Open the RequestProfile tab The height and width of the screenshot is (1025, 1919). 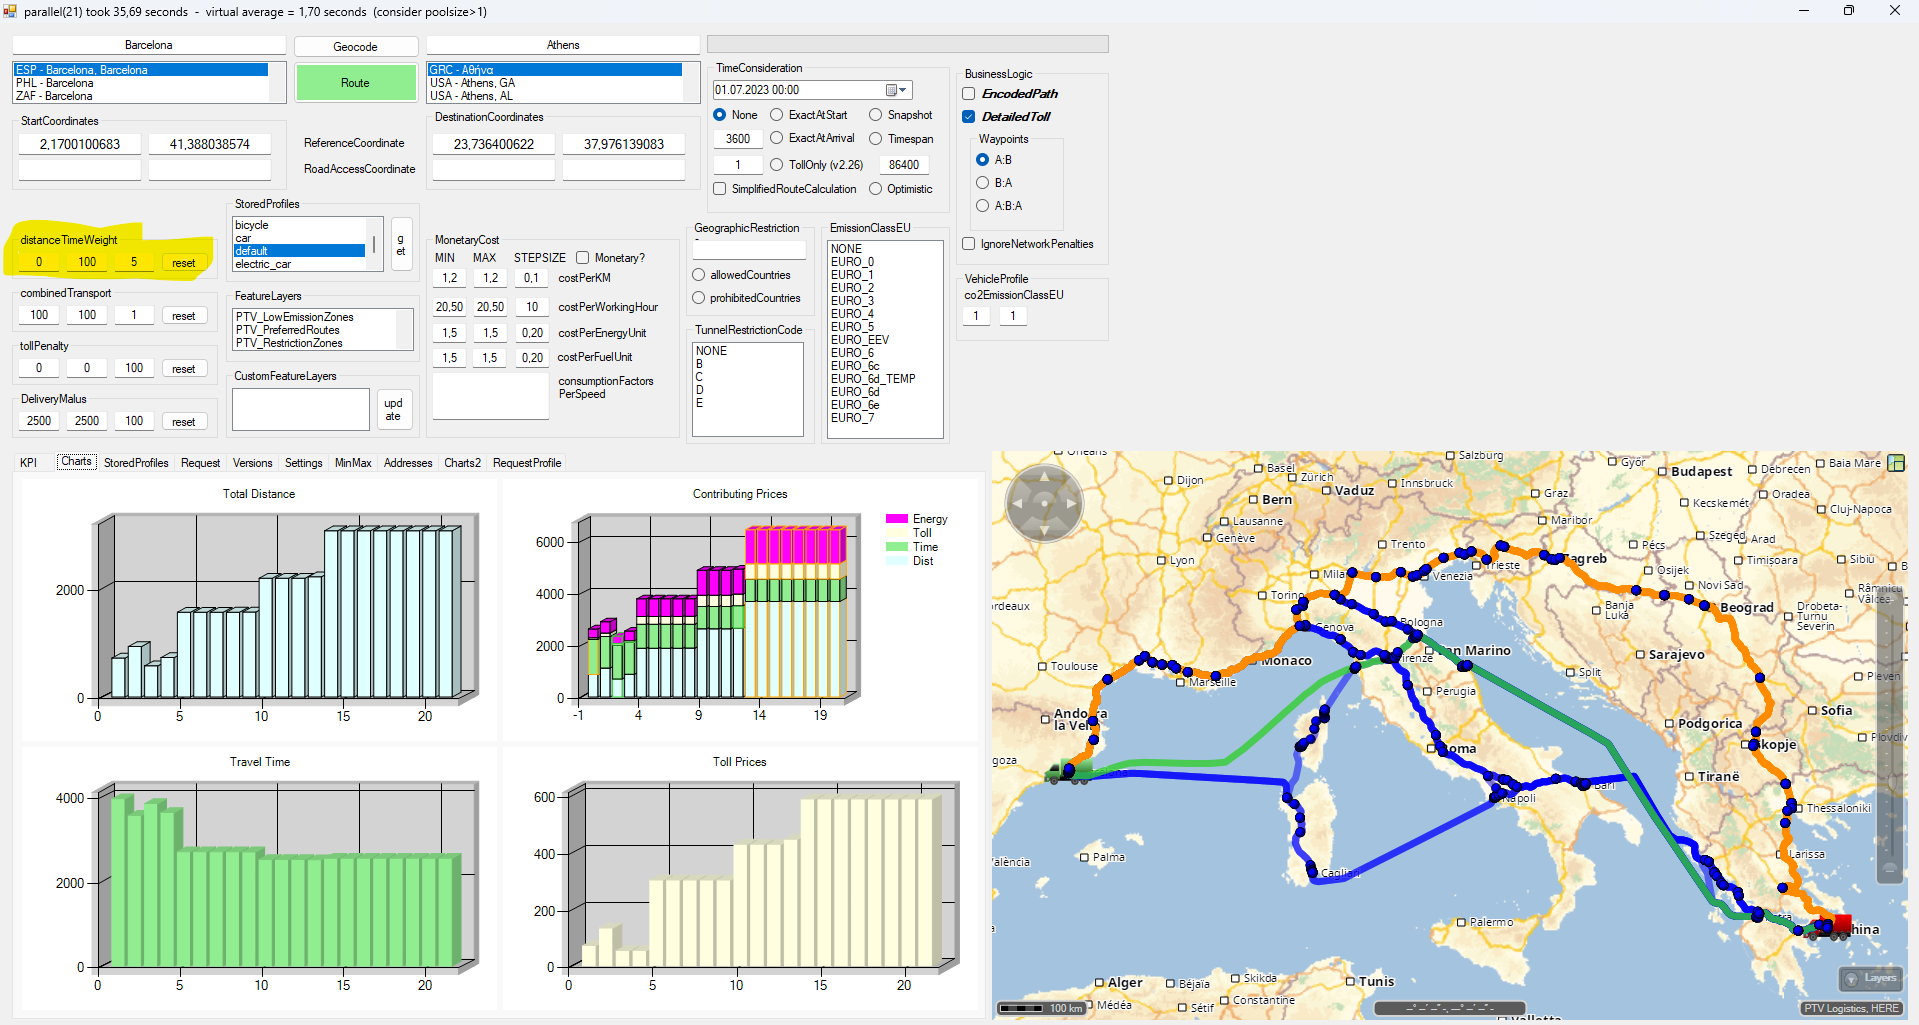[527, 463]
